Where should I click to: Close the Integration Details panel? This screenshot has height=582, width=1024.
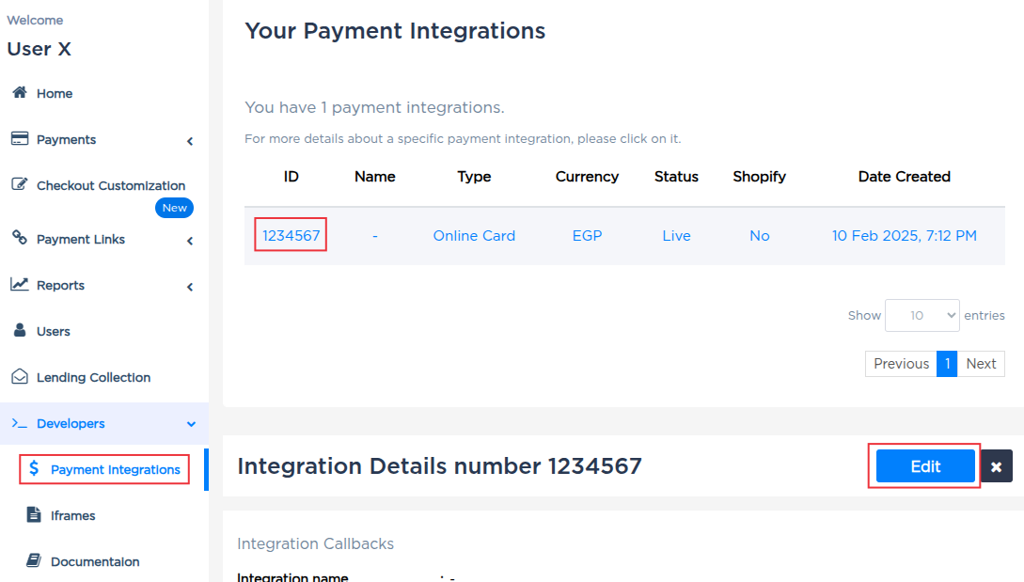click(996, 467)
